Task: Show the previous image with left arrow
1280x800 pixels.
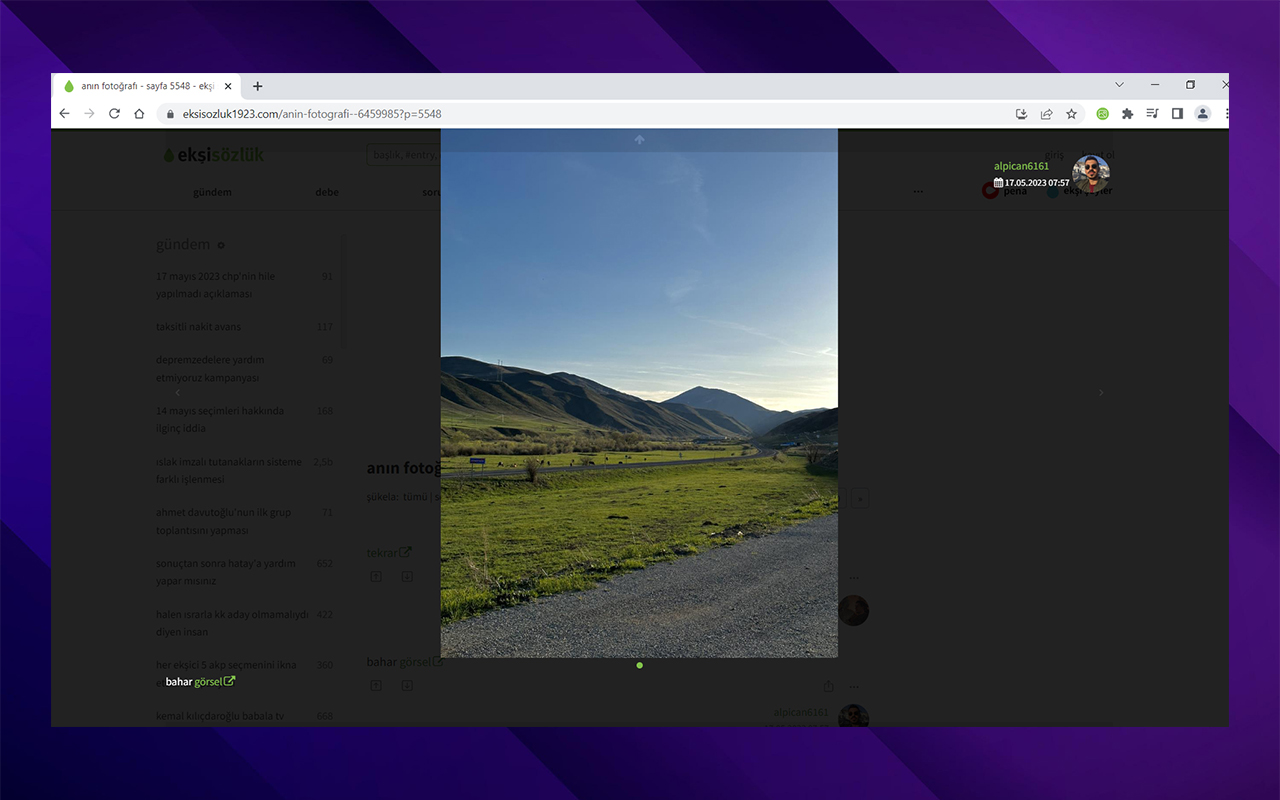Action: [178, 393]
